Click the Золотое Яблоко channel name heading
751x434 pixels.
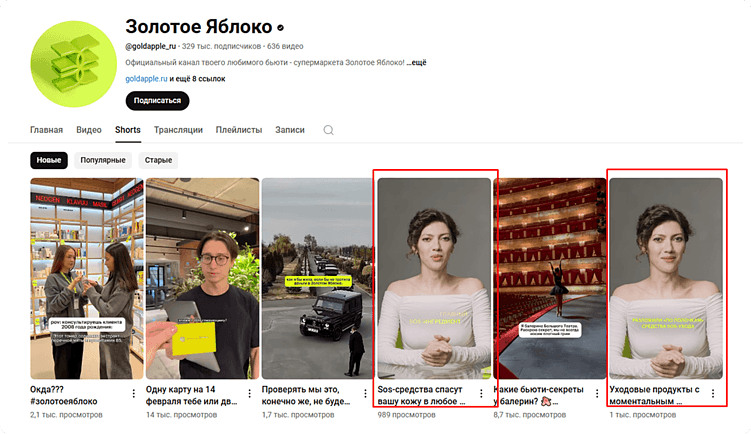pyautogui.click(x=199, y=27)
